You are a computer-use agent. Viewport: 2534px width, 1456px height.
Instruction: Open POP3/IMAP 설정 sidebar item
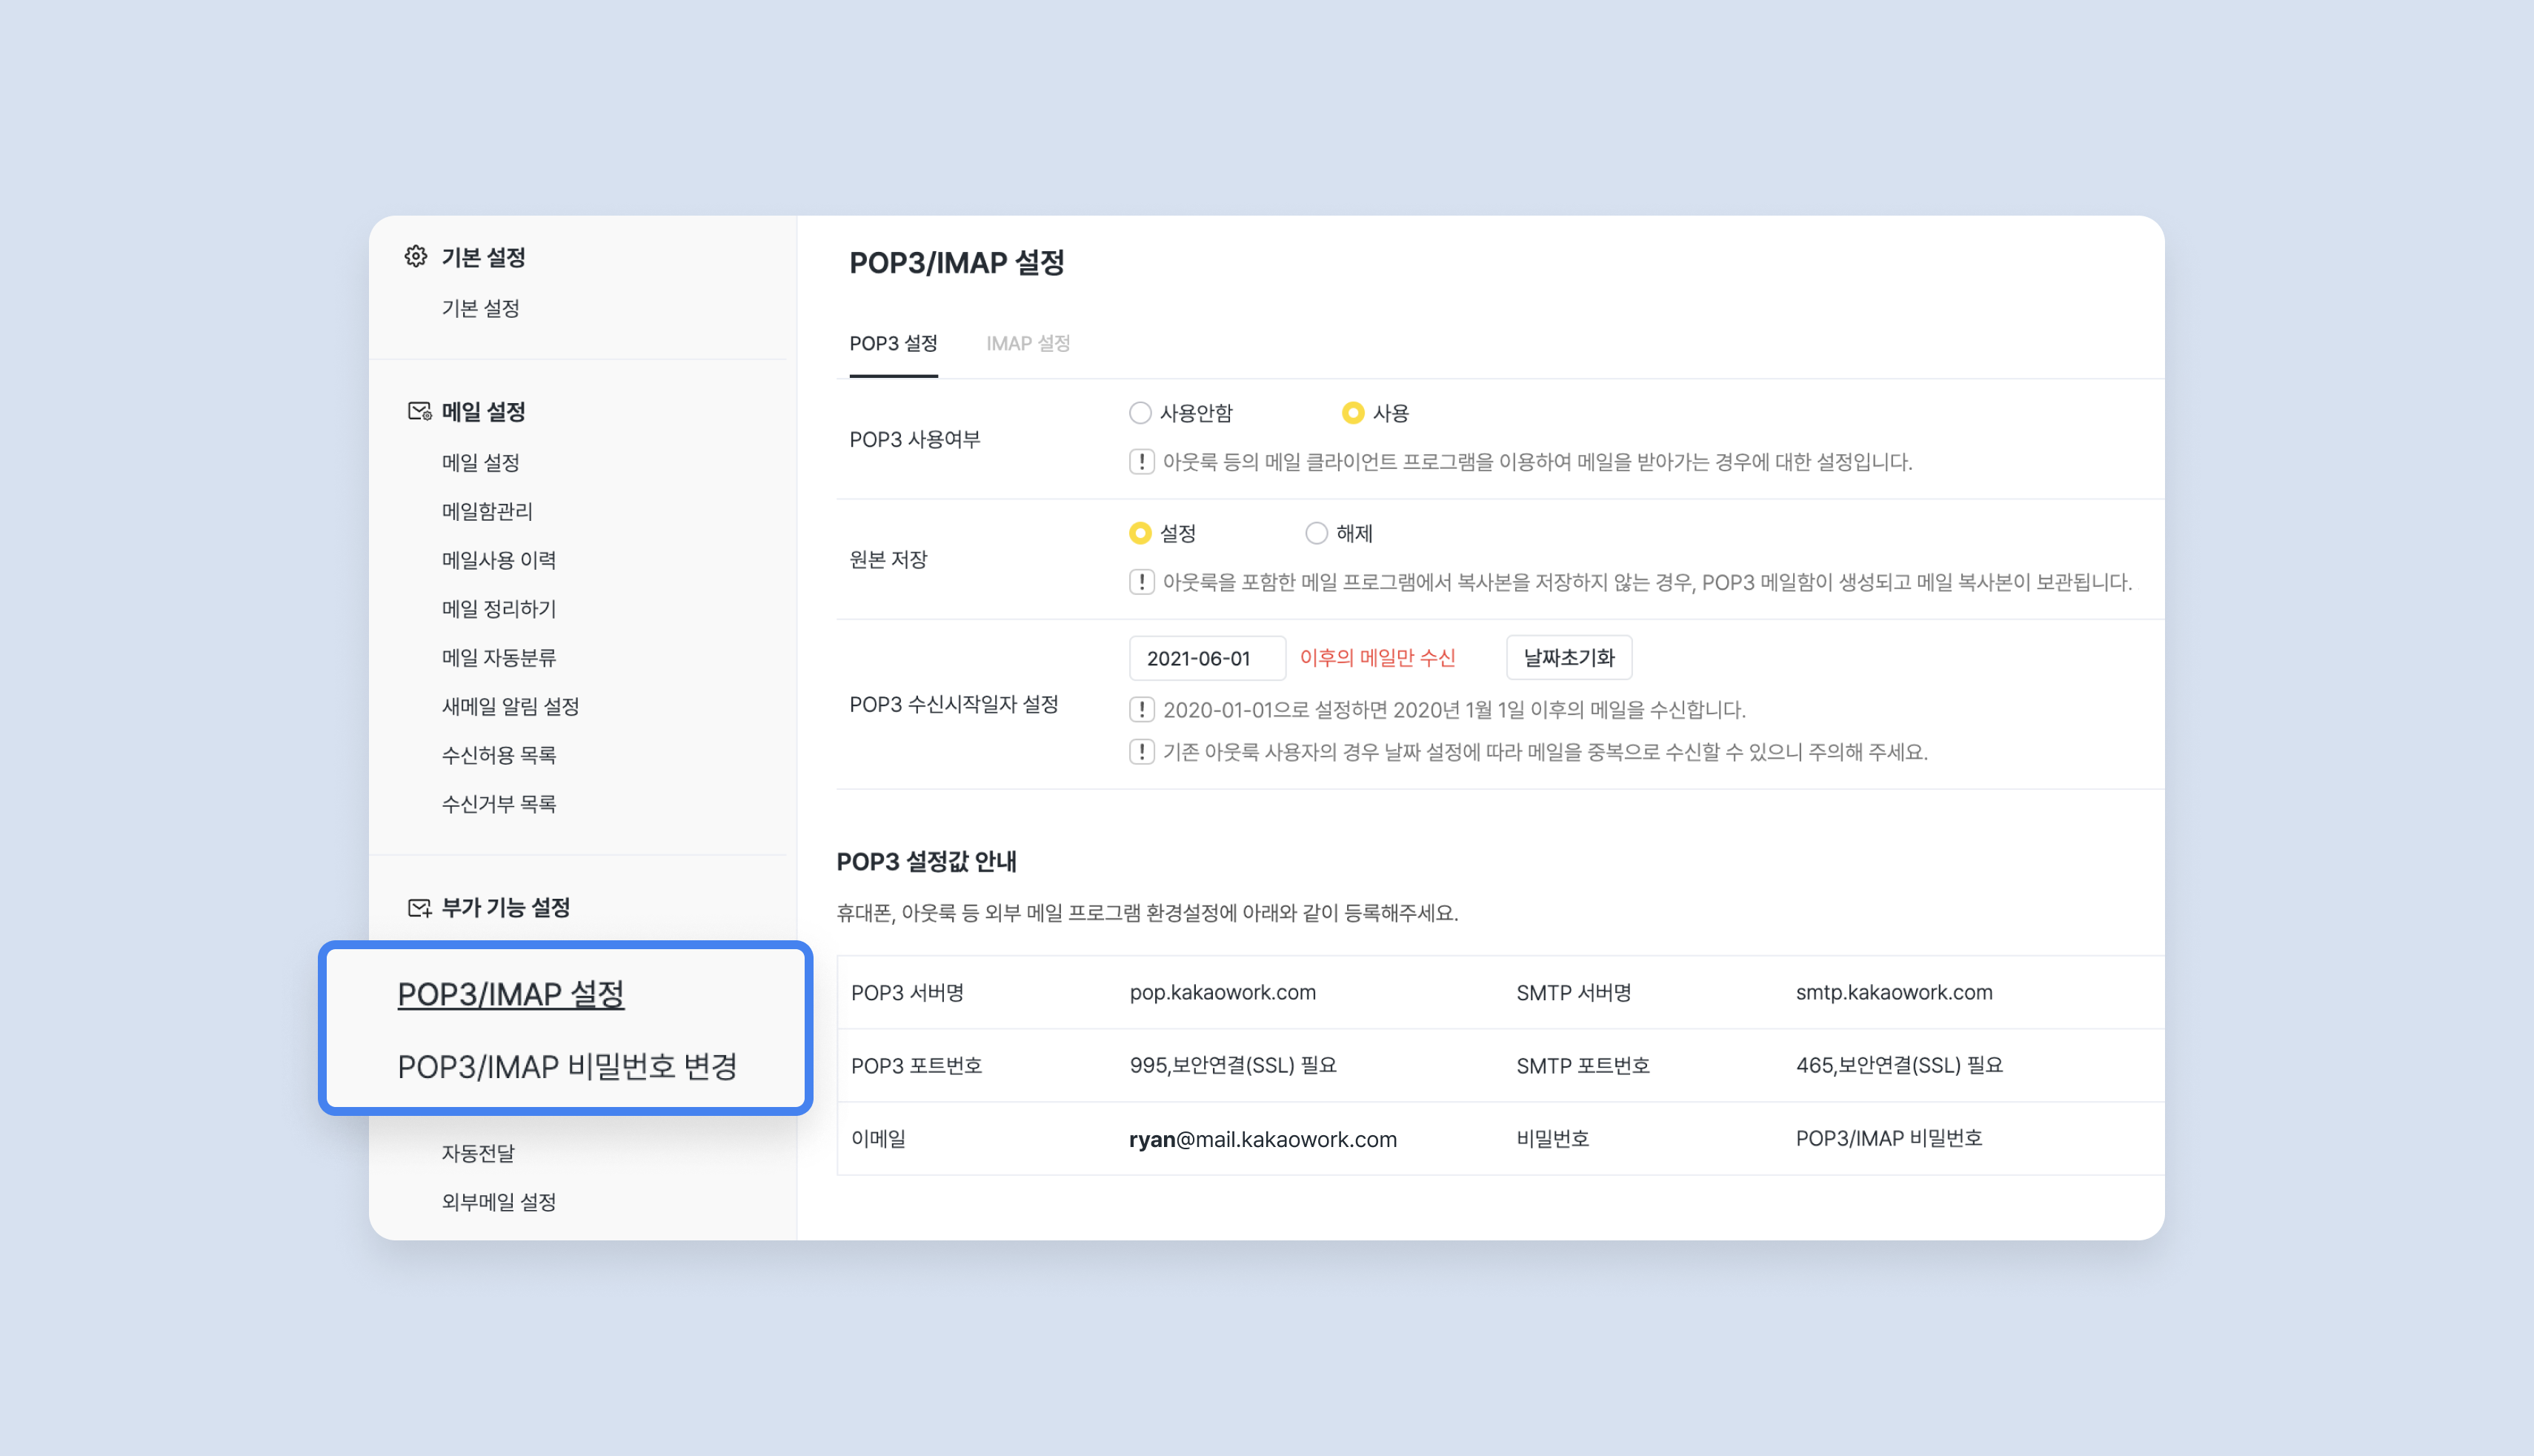(511, 994)
